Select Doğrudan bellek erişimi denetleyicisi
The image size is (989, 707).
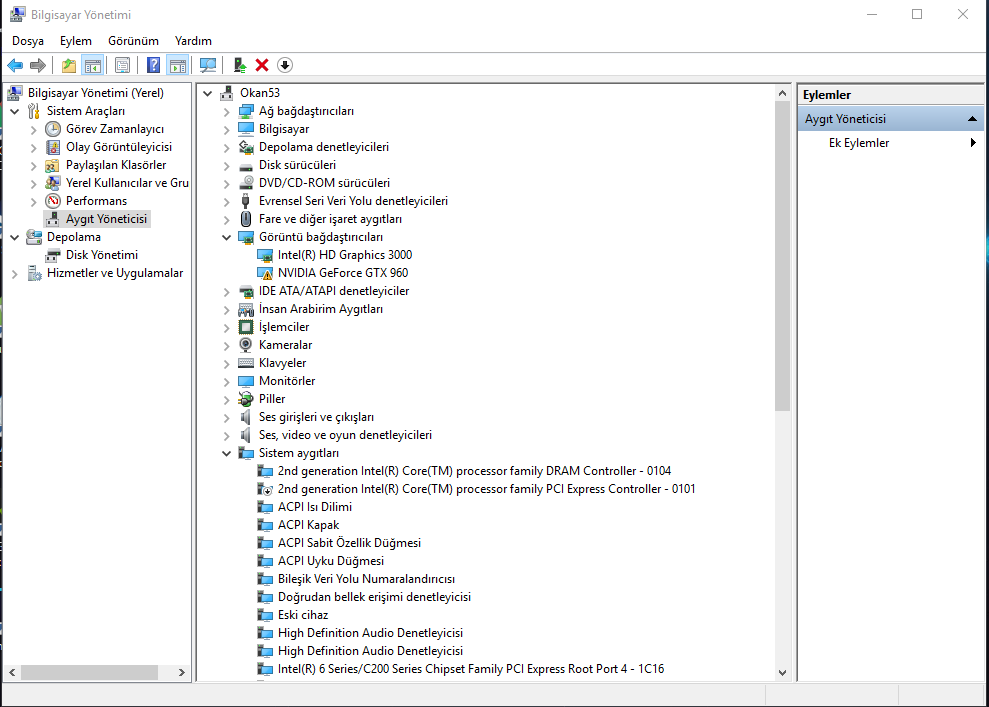pos(375,597)
